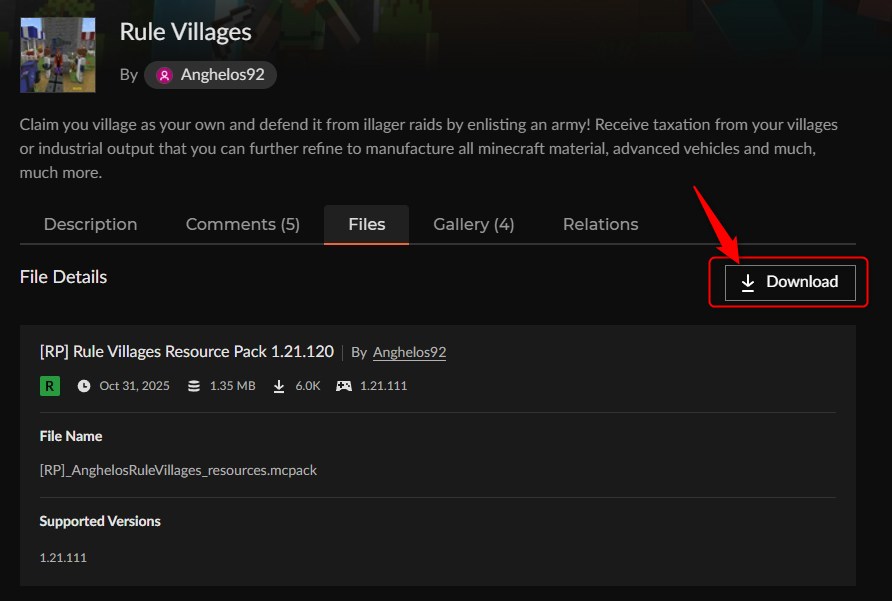
Task: Select the Files tab
Action: point(366,224)
